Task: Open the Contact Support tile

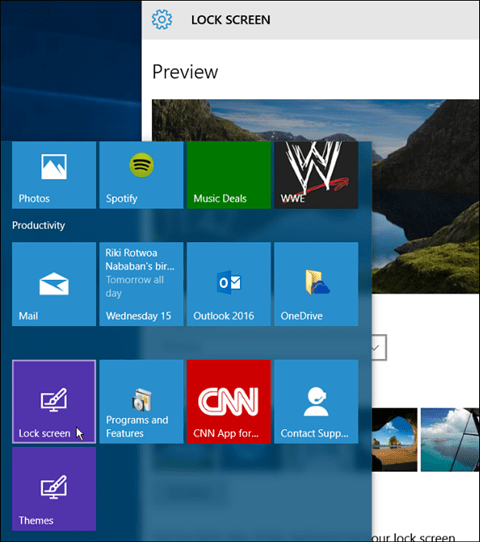Action: 316,402
